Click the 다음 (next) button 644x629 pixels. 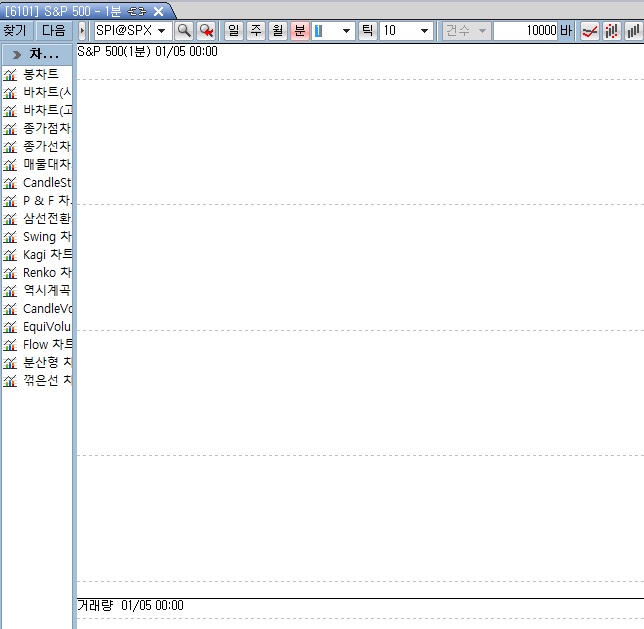pos(54,31)
